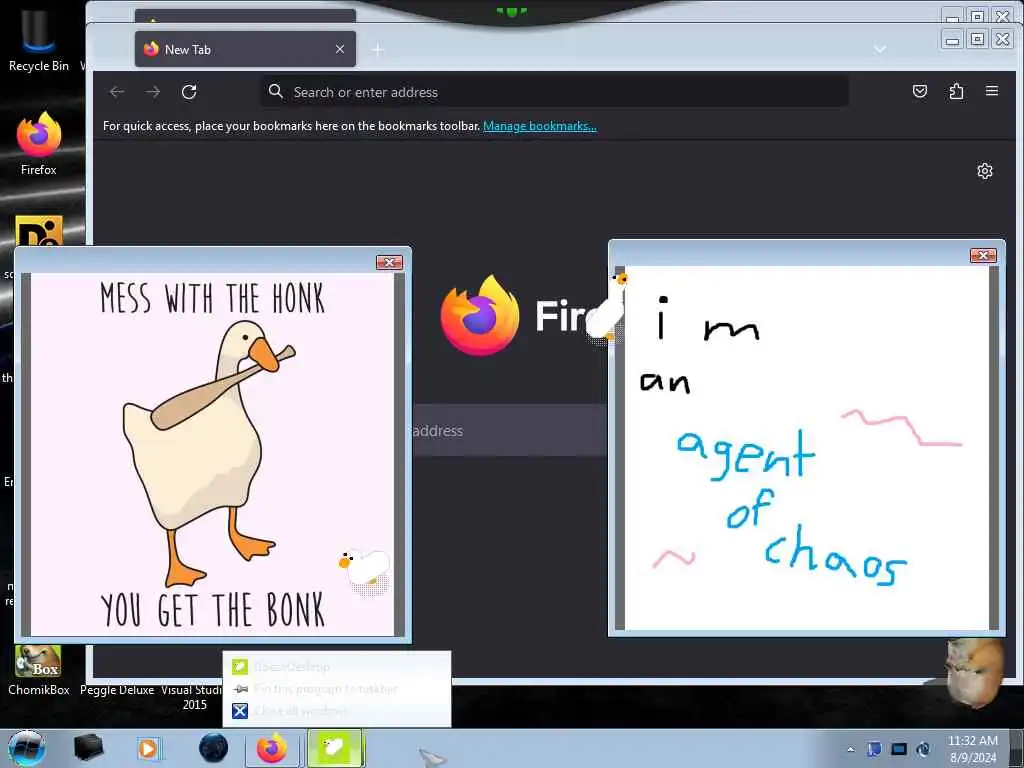1024x768 pixels.
Task: Click the goose with bat meme image
Action: point(212,455)
